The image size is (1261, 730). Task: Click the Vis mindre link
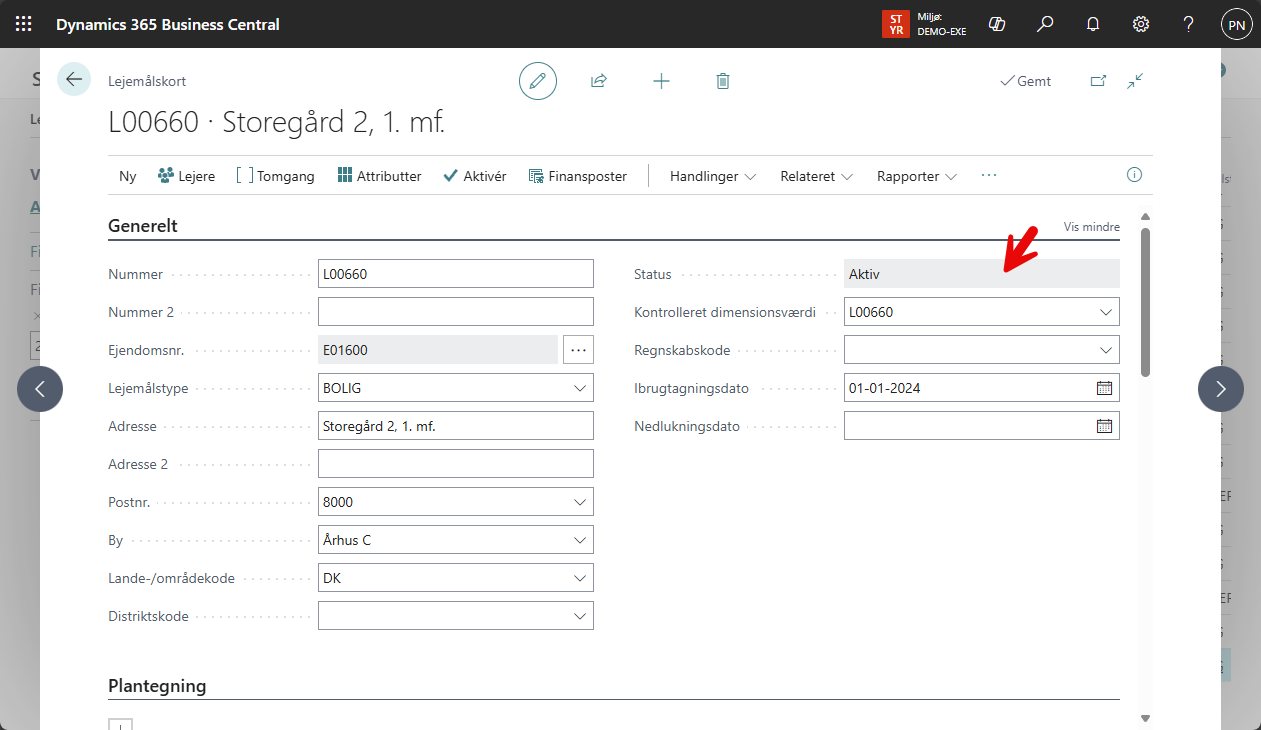click(x=1091, y=227)
